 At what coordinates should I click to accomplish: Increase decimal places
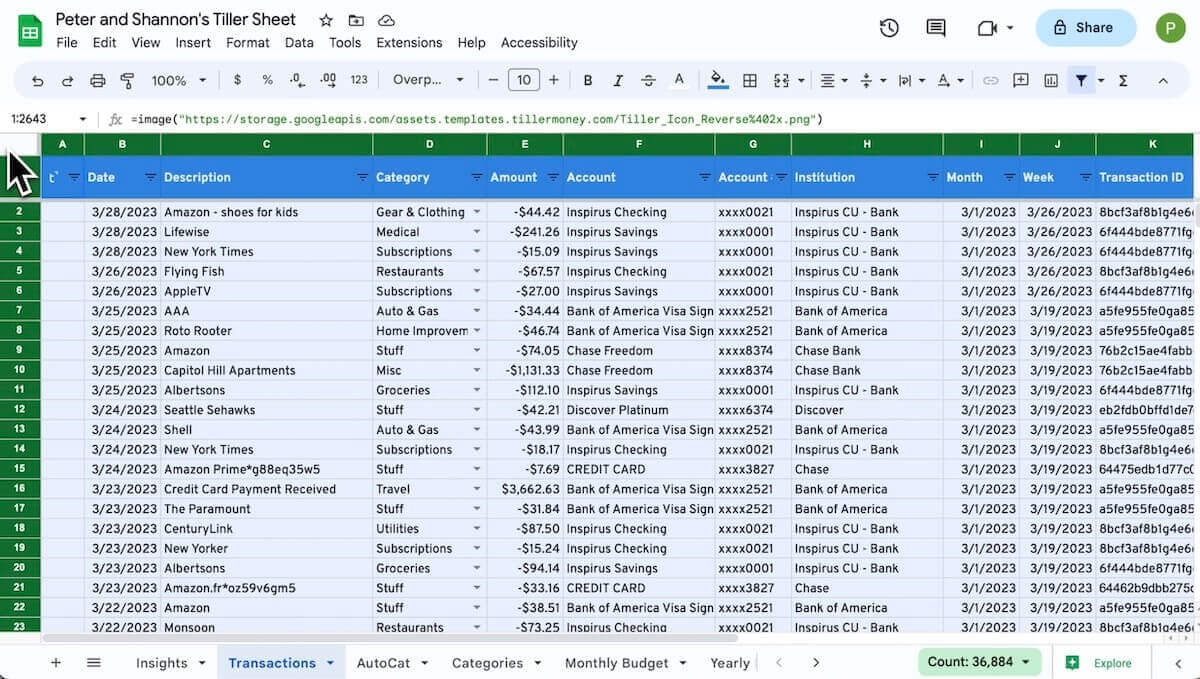pos(328,80)
